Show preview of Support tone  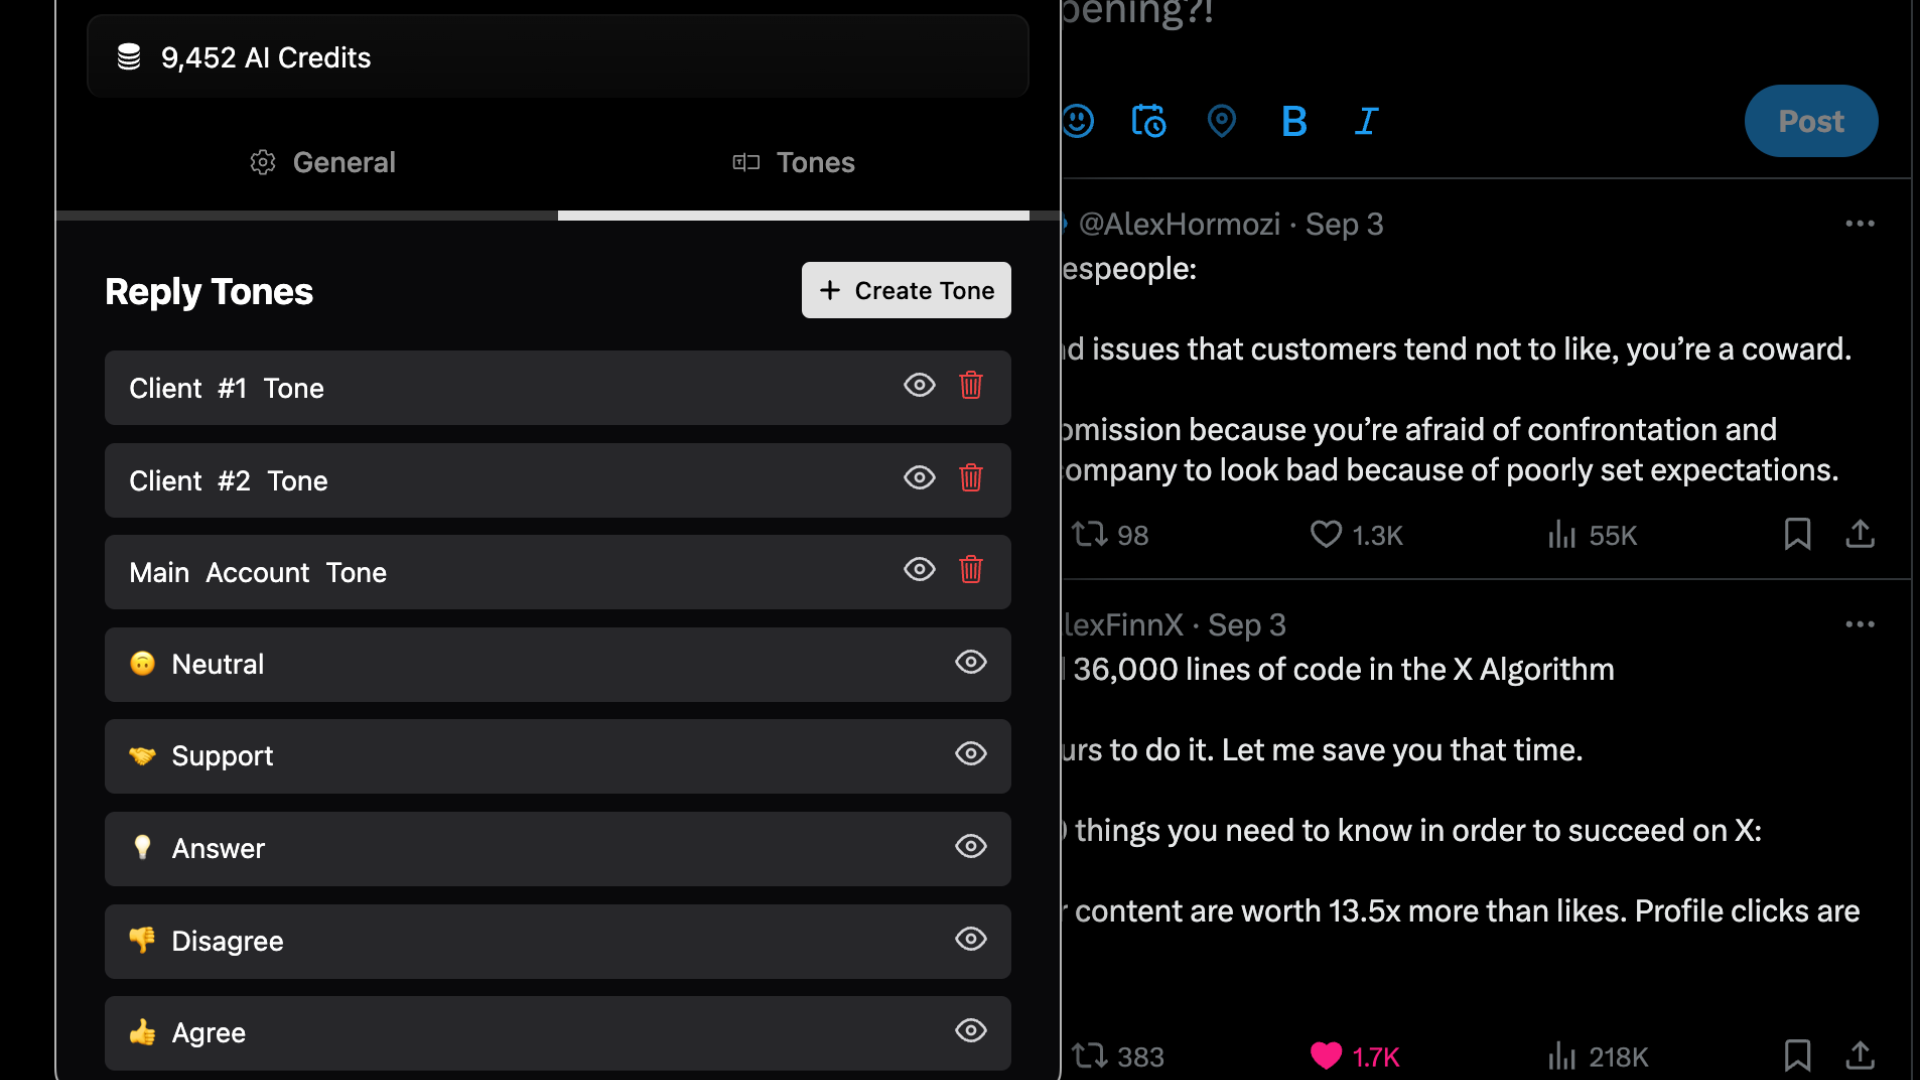972,756
